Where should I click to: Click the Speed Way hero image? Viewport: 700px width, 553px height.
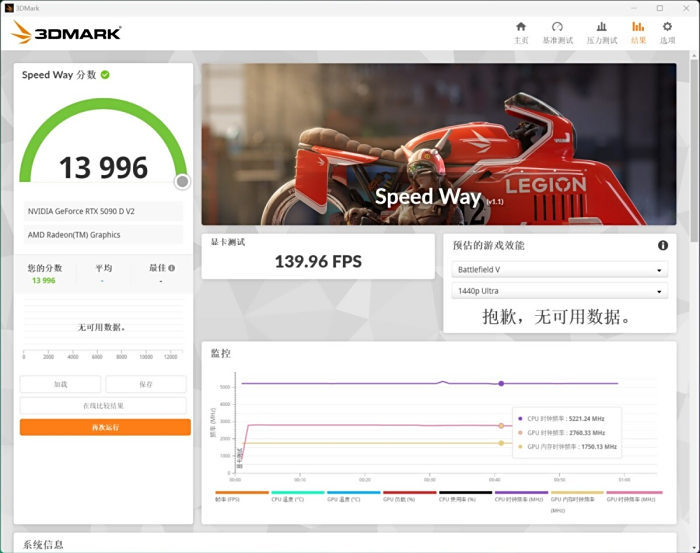[x=439, y=144]
